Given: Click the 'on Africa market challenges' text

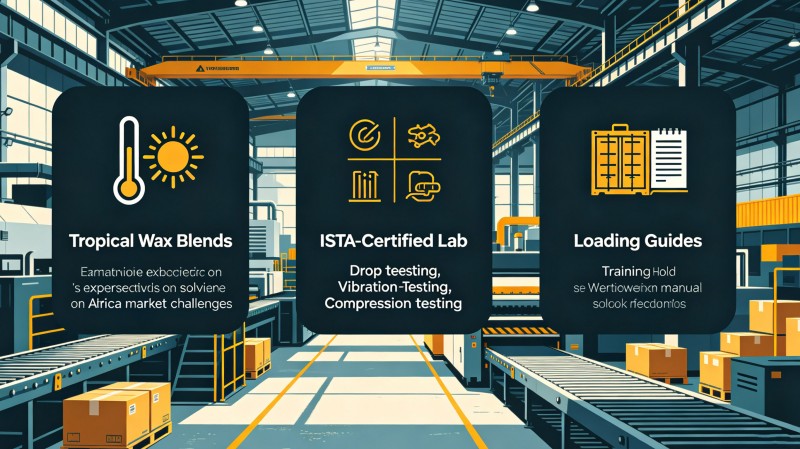Looking at the screenshot, I should click(x=152, y=304).
